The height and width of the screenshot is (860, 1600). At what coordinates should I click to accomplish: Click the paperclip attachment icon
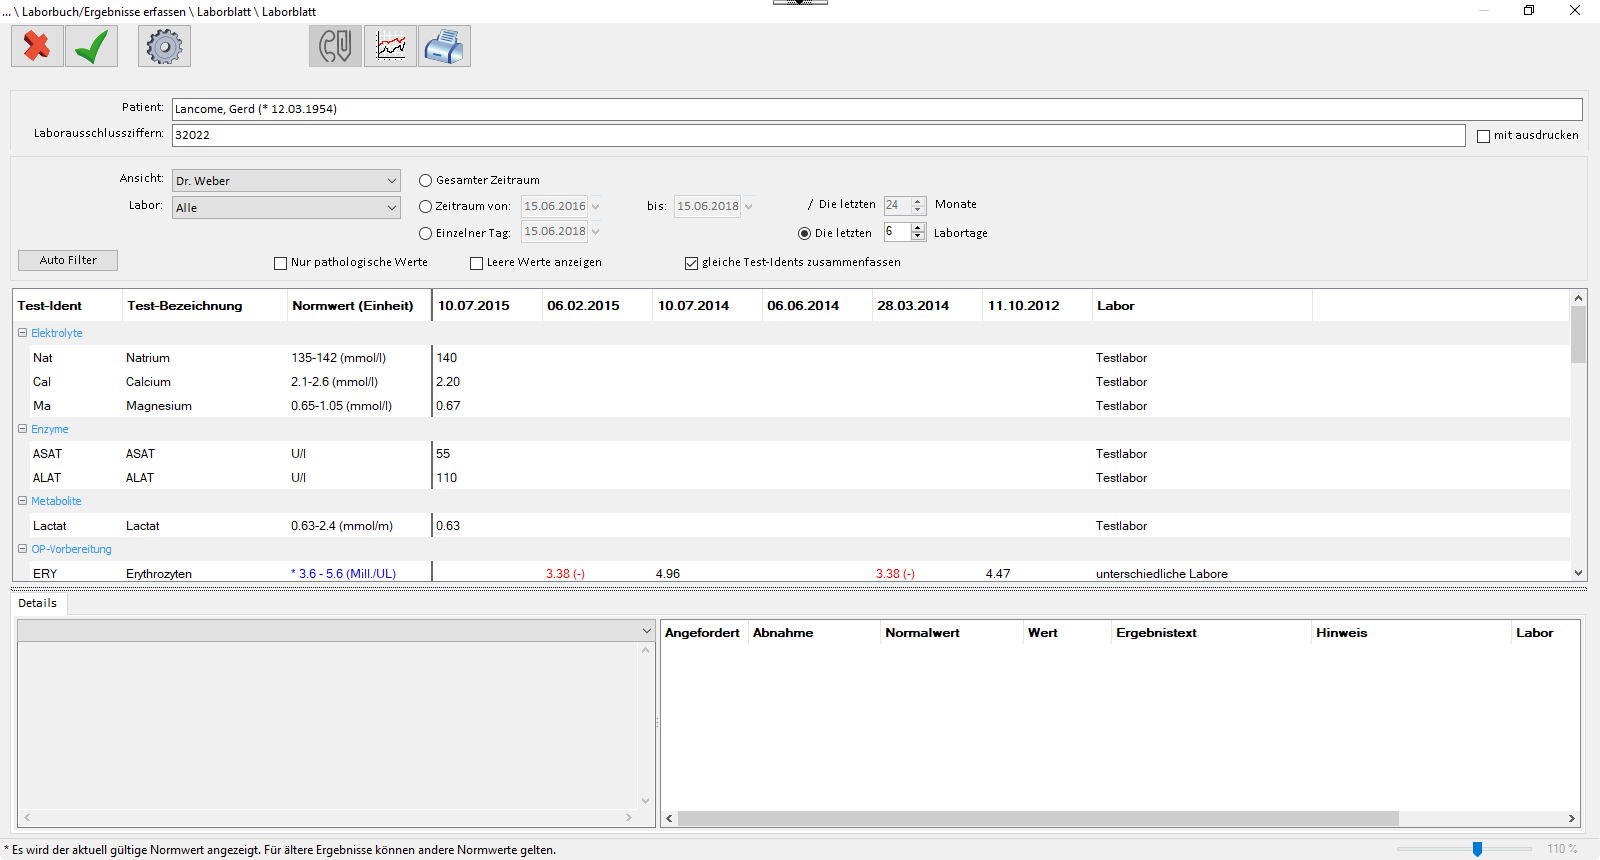(335, 46)
